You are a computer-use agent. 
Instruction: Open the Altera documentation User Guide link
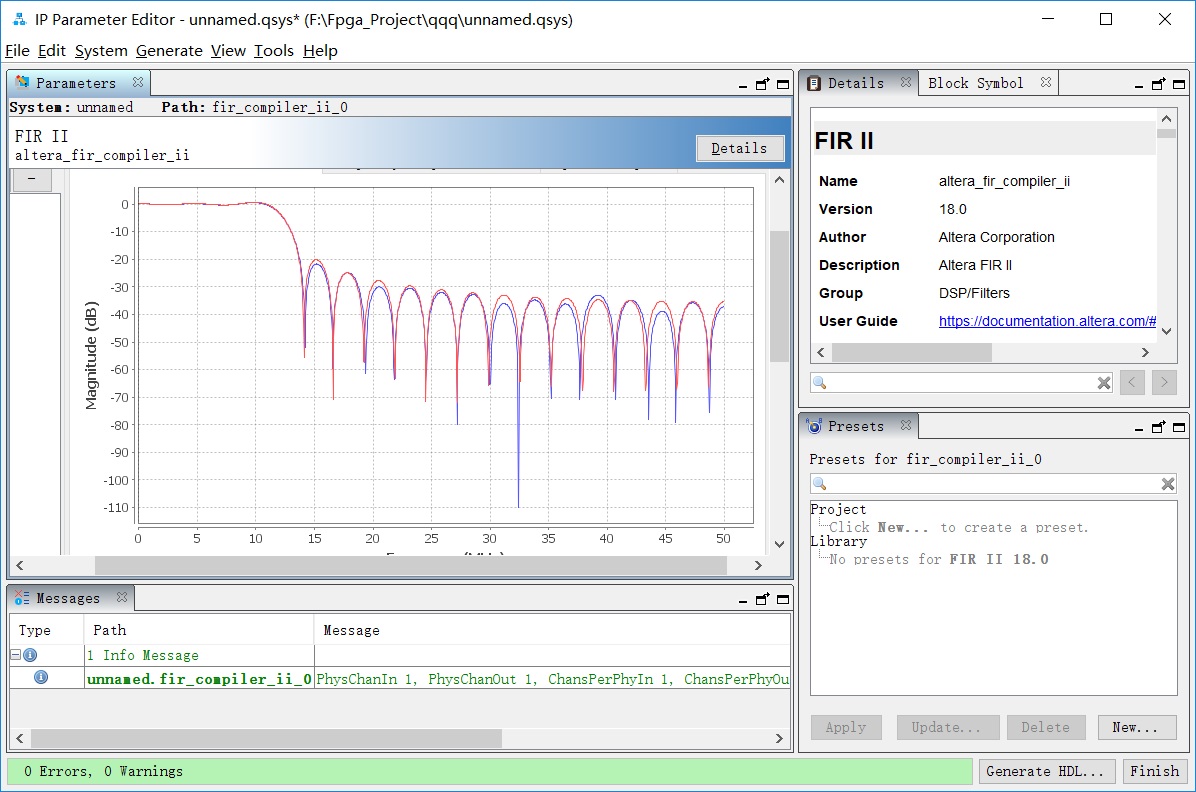click(1046, 321)
